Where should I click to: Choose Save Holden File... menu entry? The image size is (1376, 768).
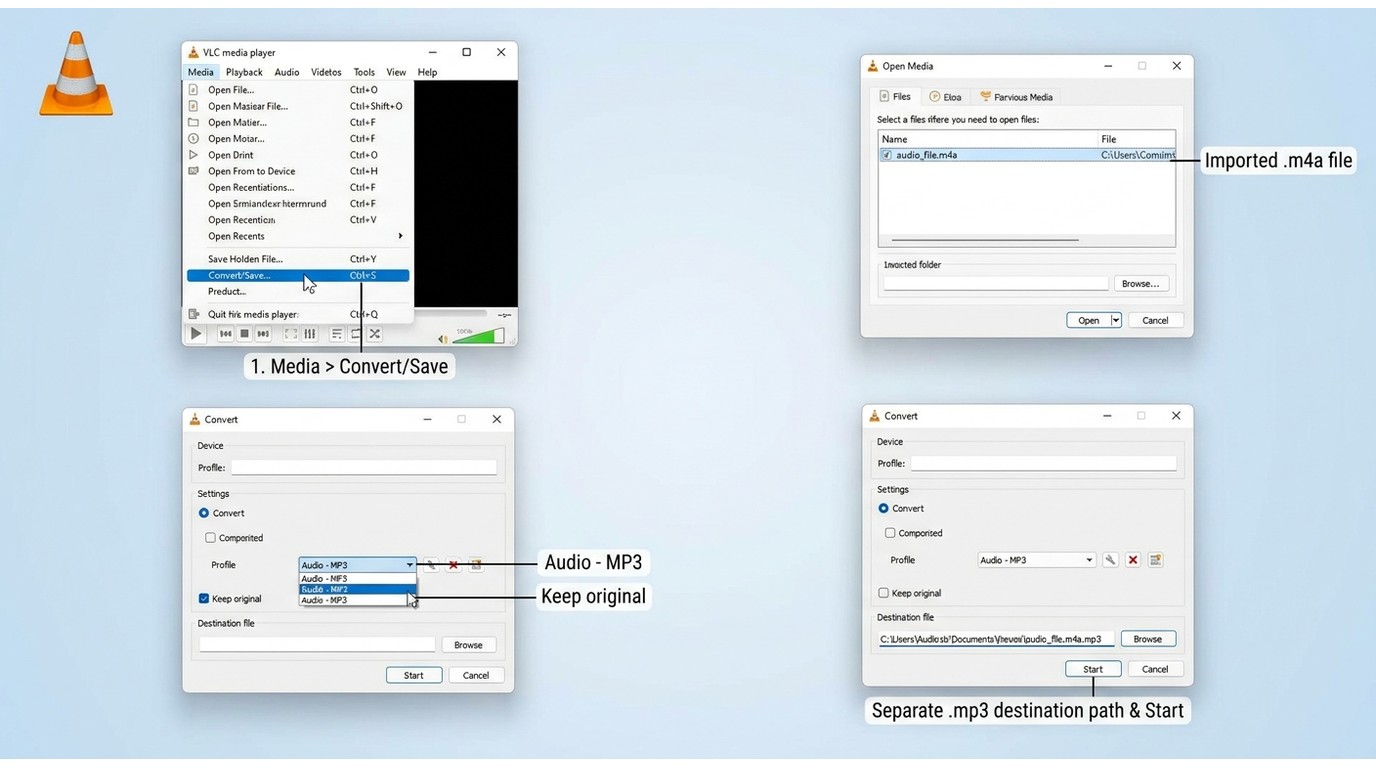pyautogui.click(x=298, y=259)
